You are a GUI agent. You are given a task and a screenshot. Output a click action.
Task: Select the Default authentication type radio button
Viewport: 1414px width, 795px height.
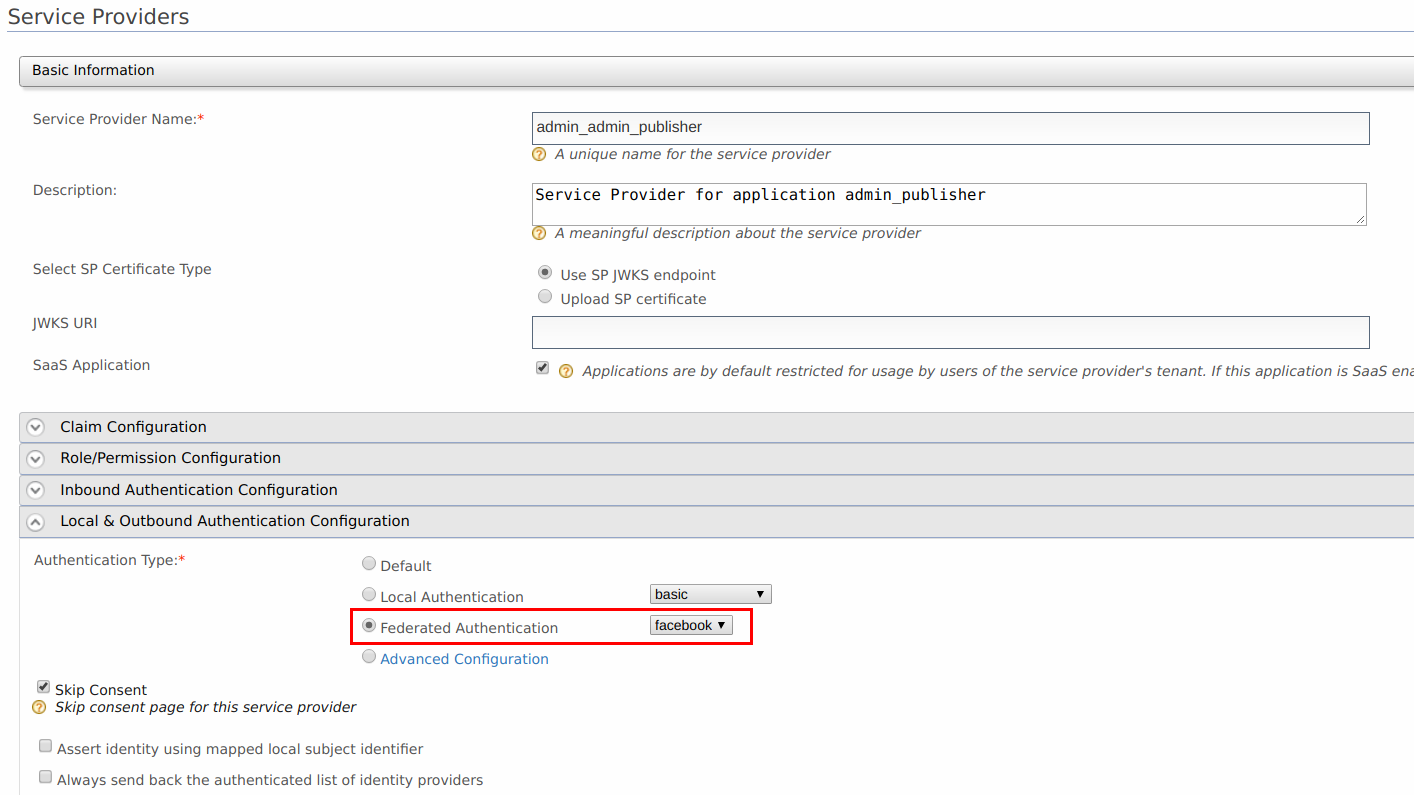[x=369, y=563]
